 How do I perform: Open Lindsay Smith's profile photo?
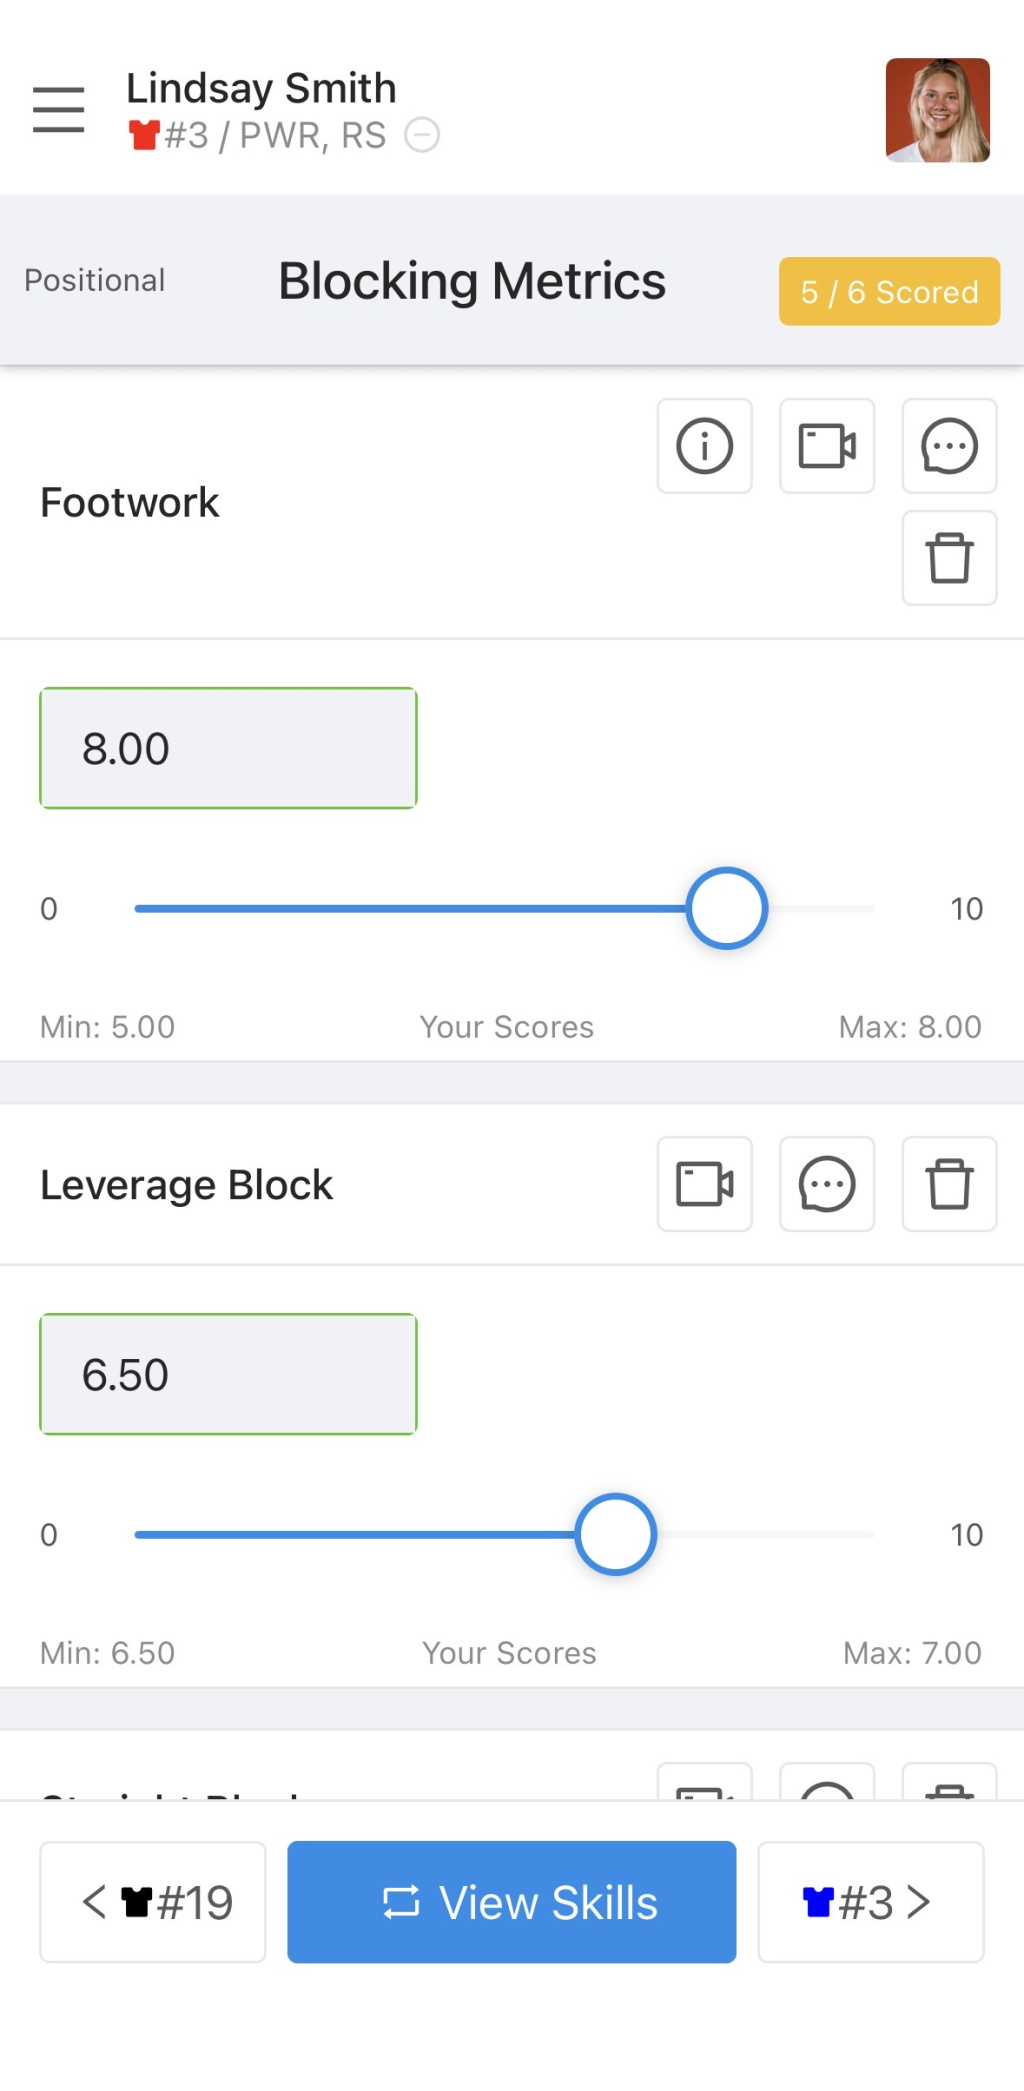tap(937, 110)
